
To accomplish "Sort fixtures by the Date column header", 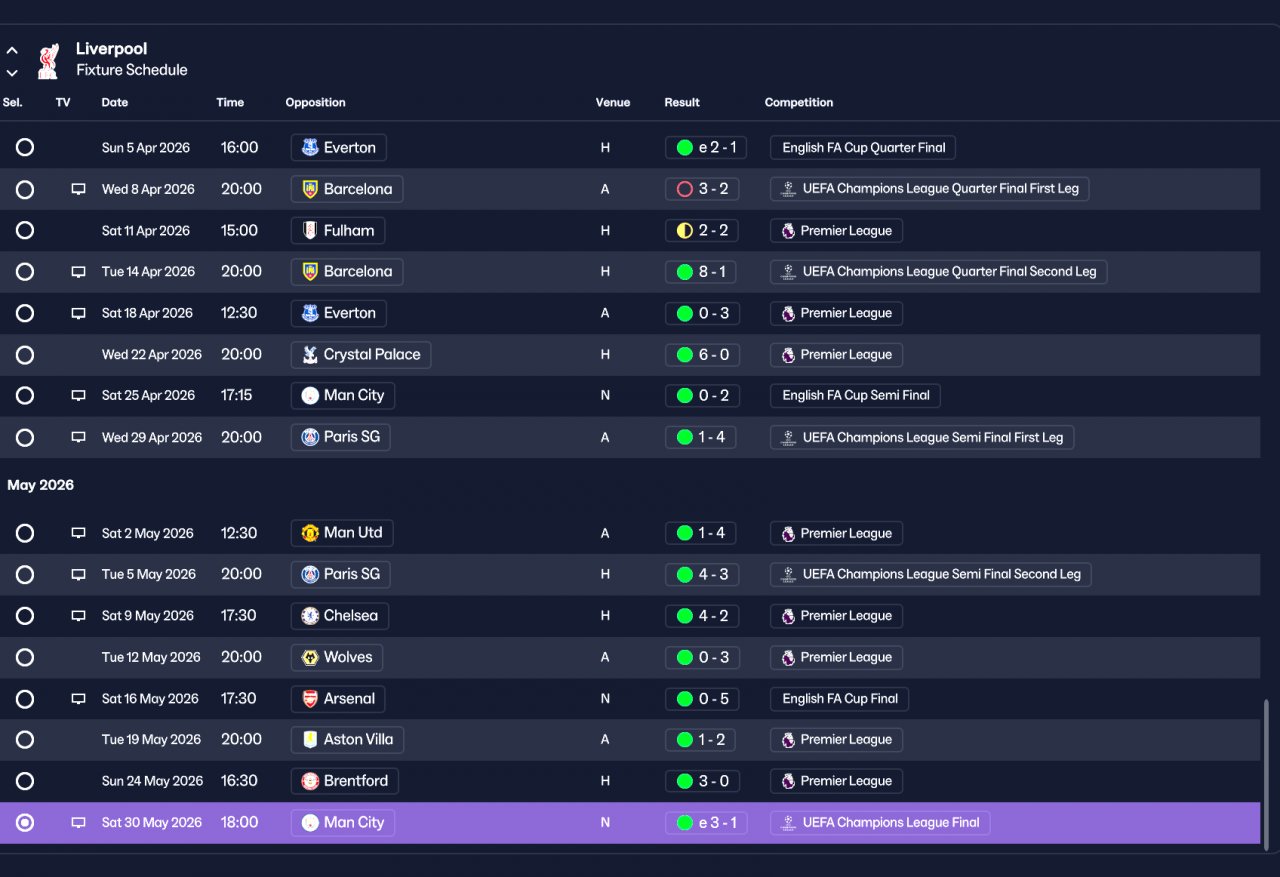I will coord(115,103).
